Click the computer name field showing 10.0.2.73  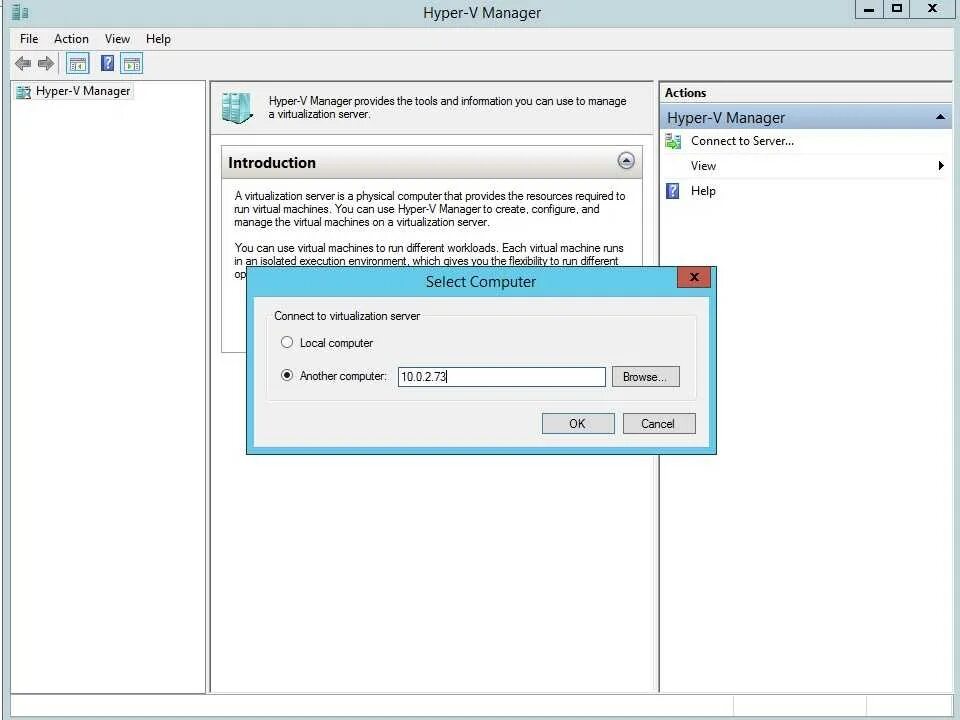click(501, 377)
